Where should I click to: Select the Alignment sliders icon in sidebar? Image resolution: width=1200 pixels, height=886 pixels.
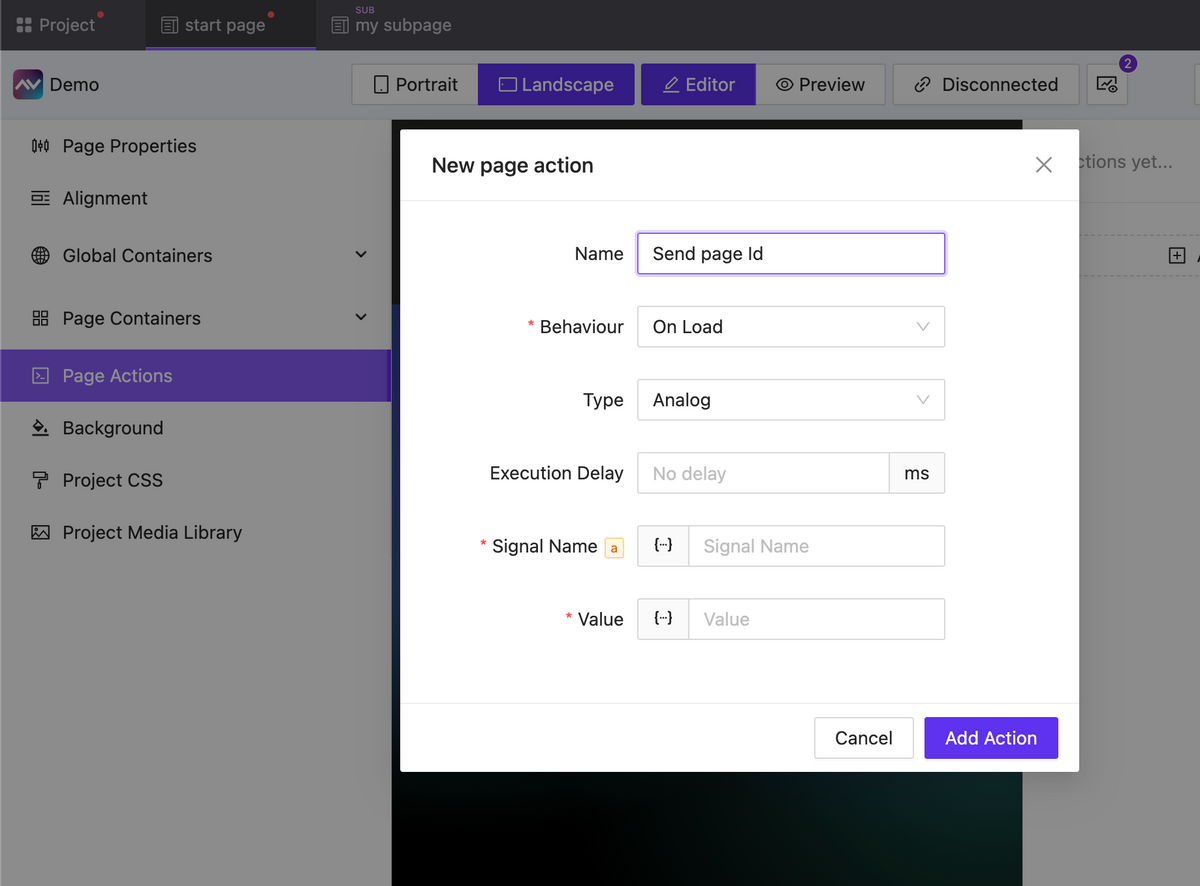point(41,198)
